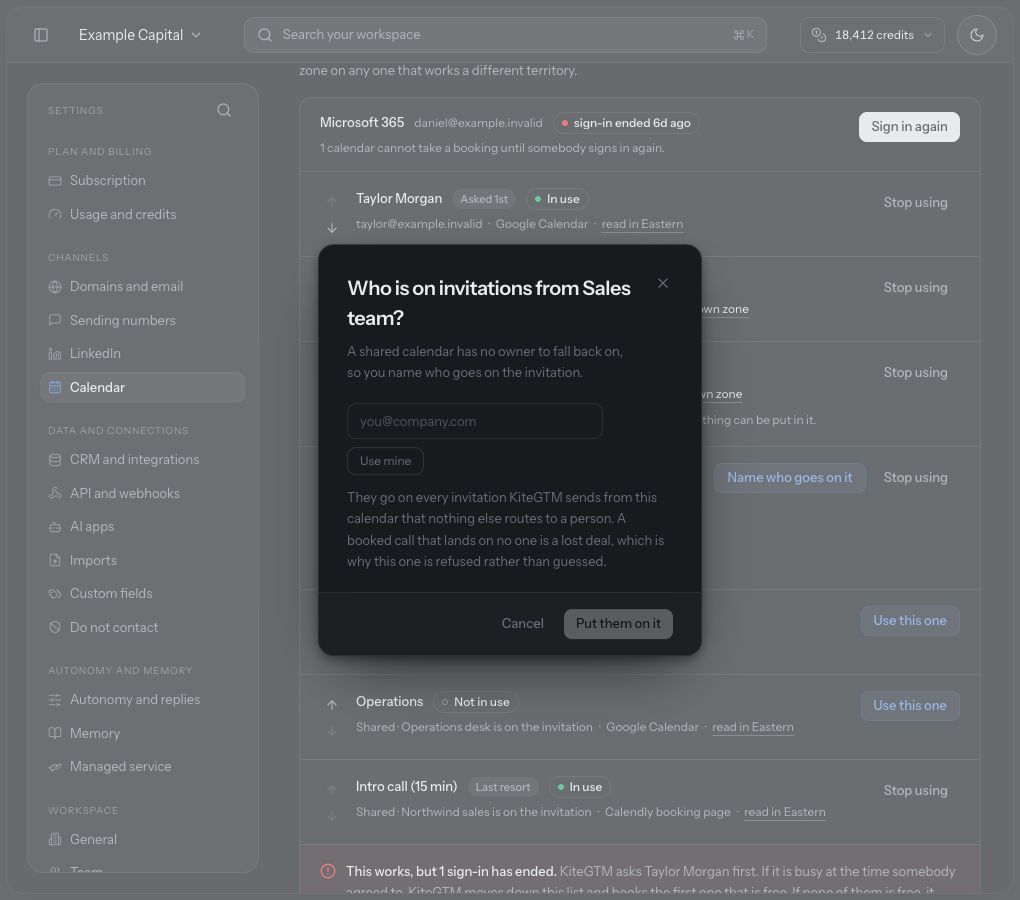Click the you@company.com email field

click(475, 421)
